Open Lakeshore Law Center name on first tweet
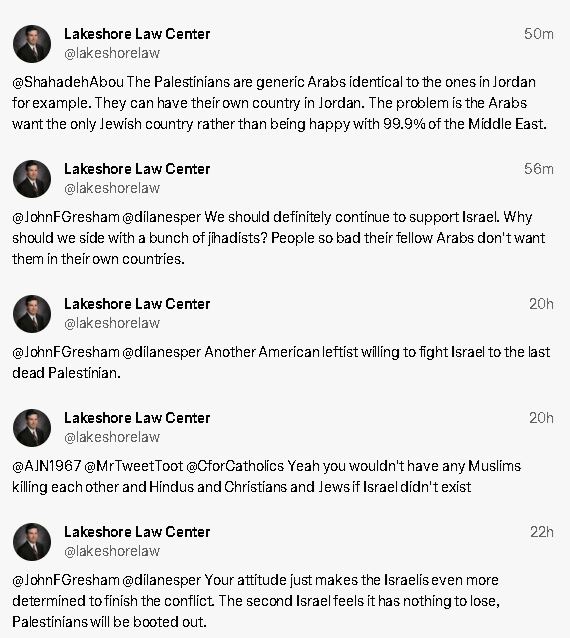This screenshot has width=570, height=638. pyautogui.click(x=137, y=34)
